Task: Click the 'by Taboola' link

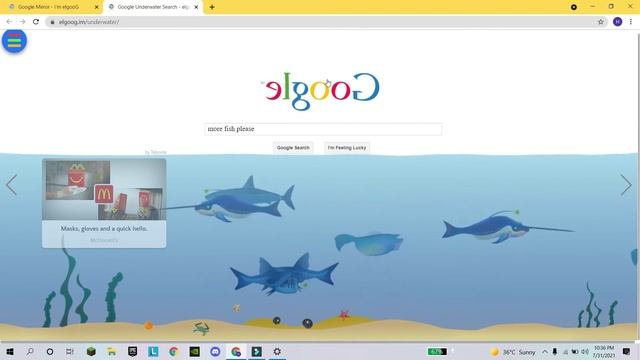Action: [156, 152]
